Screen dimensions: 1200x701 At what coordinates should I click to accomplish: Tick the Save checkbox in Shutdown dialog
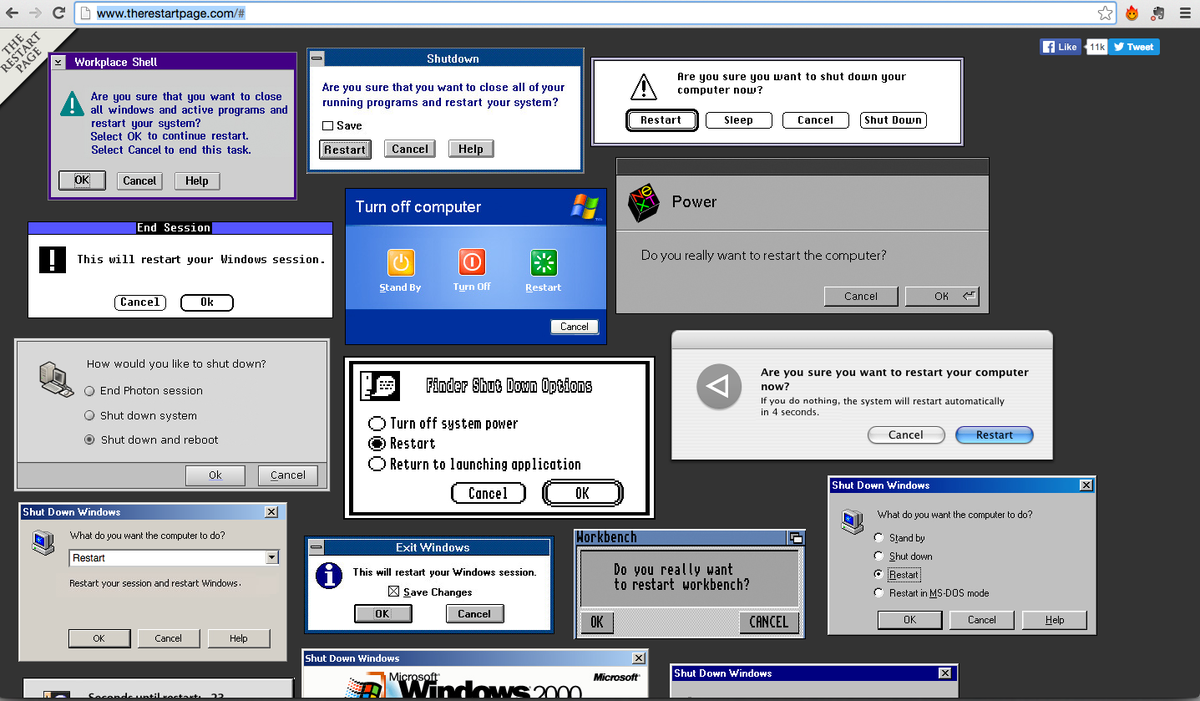point(328,126)
